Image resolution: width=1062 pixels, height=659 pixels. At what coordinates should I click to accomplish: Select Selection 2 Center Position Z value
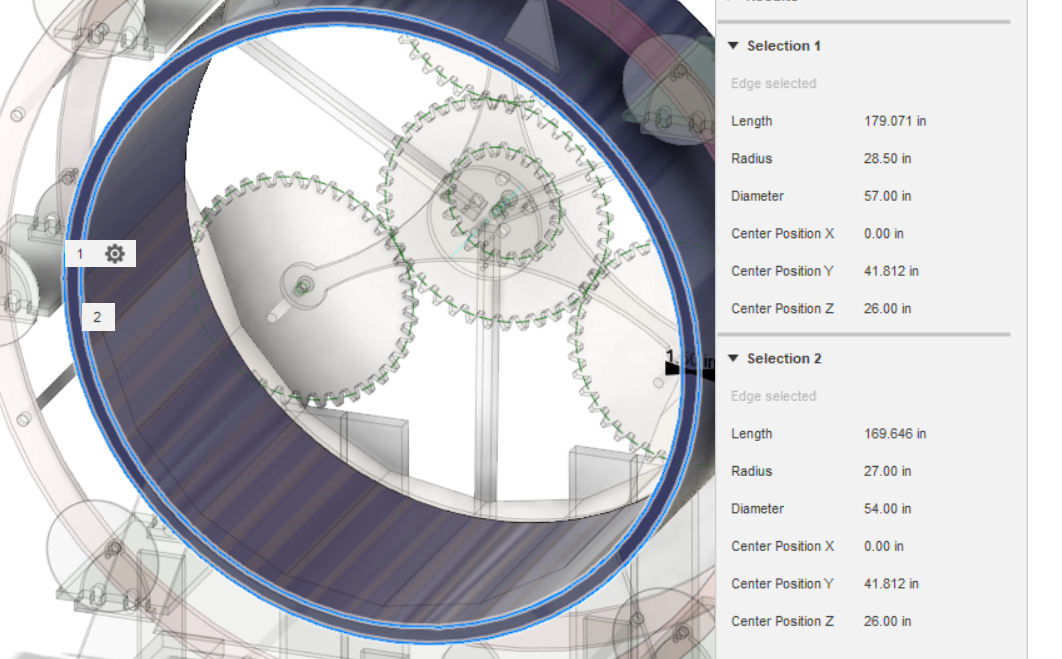tap(887, 621)
